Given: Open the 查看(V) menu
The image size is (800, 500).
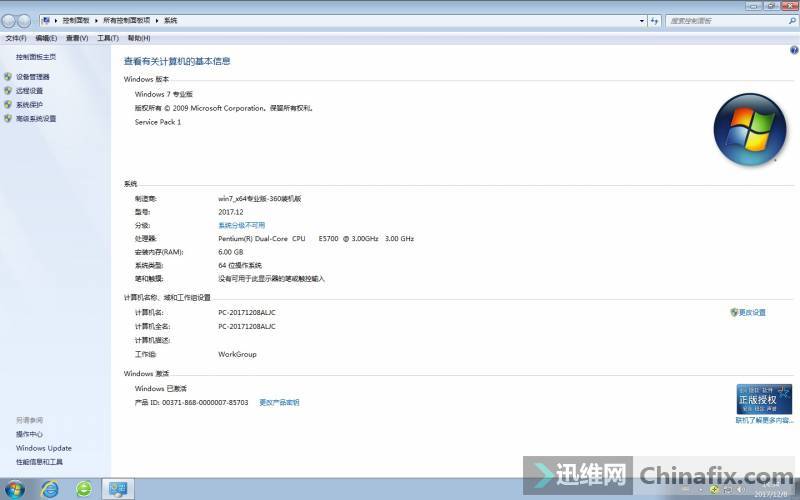Looking at the screenshot, I should 77,38.
